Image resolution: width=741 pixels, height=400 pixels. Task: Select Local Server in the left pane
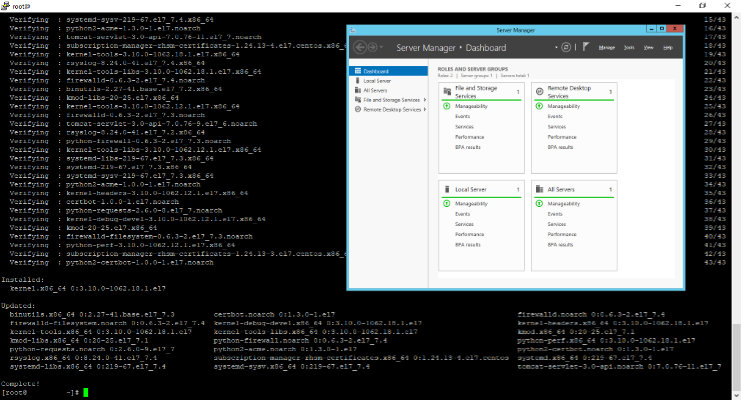pos(377,81)
